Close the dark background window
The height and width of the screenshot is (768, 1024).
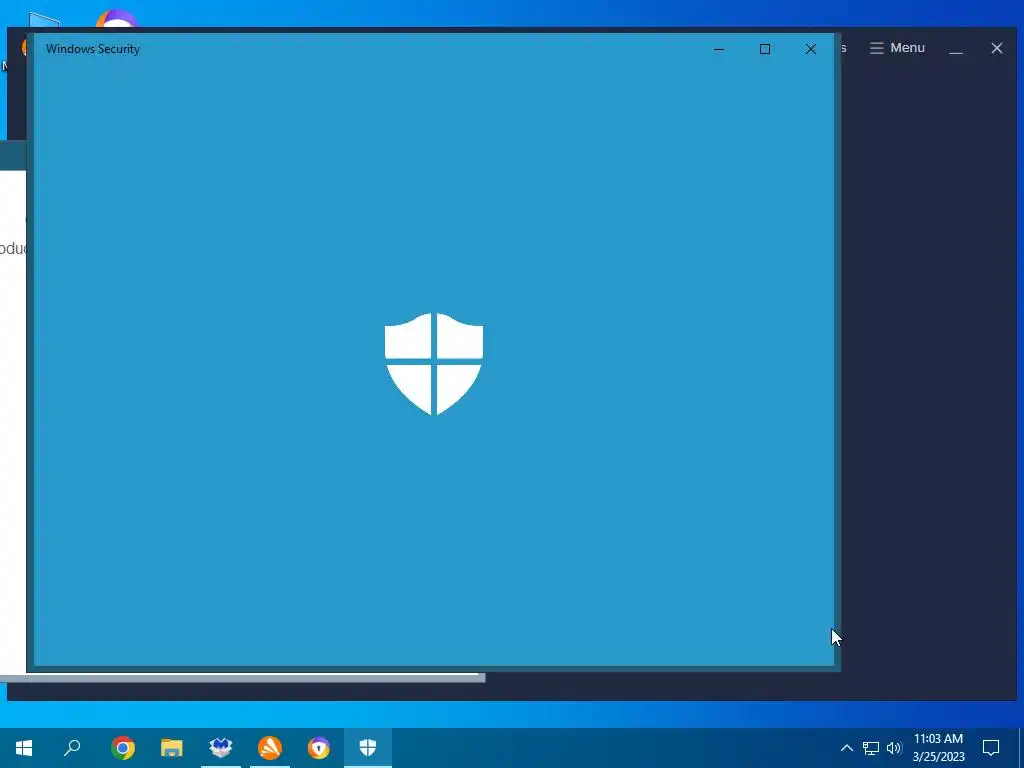pos(997,48)
